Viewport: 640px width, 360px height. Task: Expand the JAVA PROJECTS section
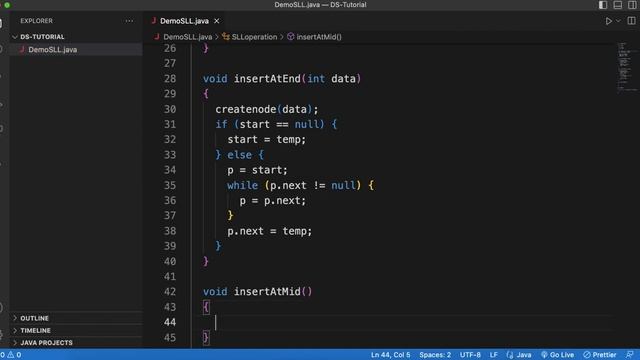46,342
